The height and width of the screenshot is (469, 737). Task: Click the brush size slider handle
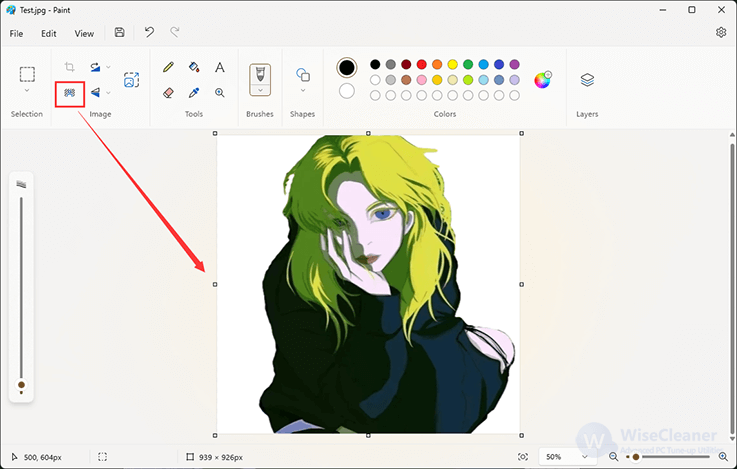(21, 385)
